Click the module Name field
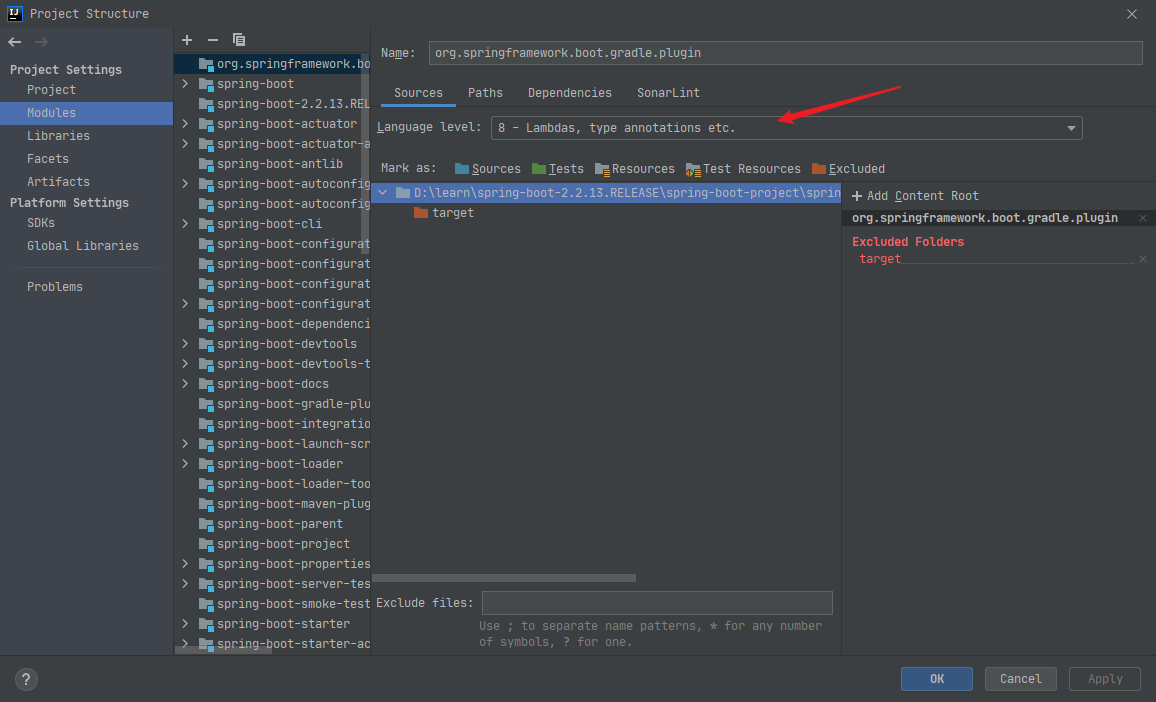 [785, 53]
